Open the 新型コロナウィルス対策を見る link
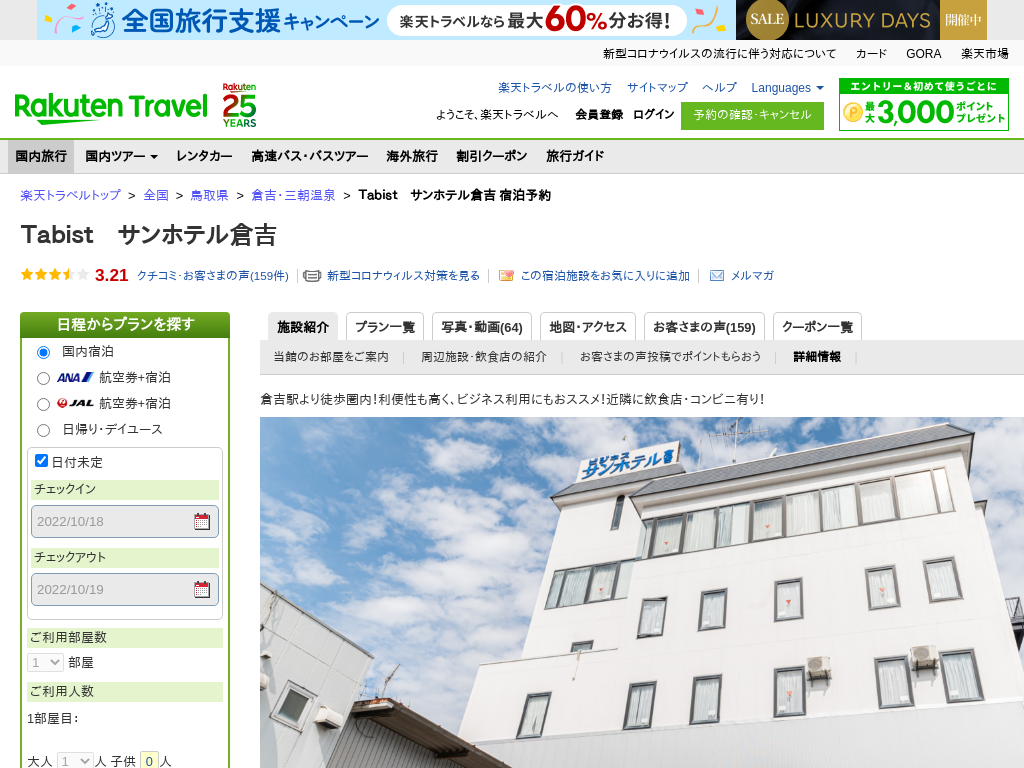 404,276
